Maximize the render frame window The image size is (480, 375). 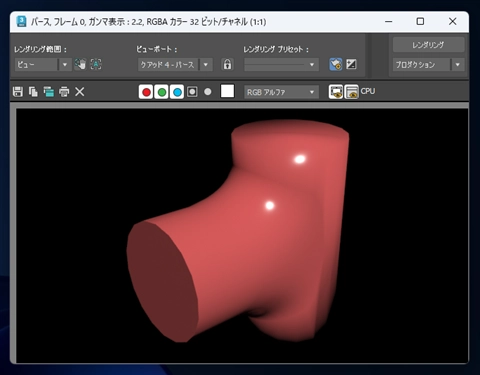coord(420,22)
